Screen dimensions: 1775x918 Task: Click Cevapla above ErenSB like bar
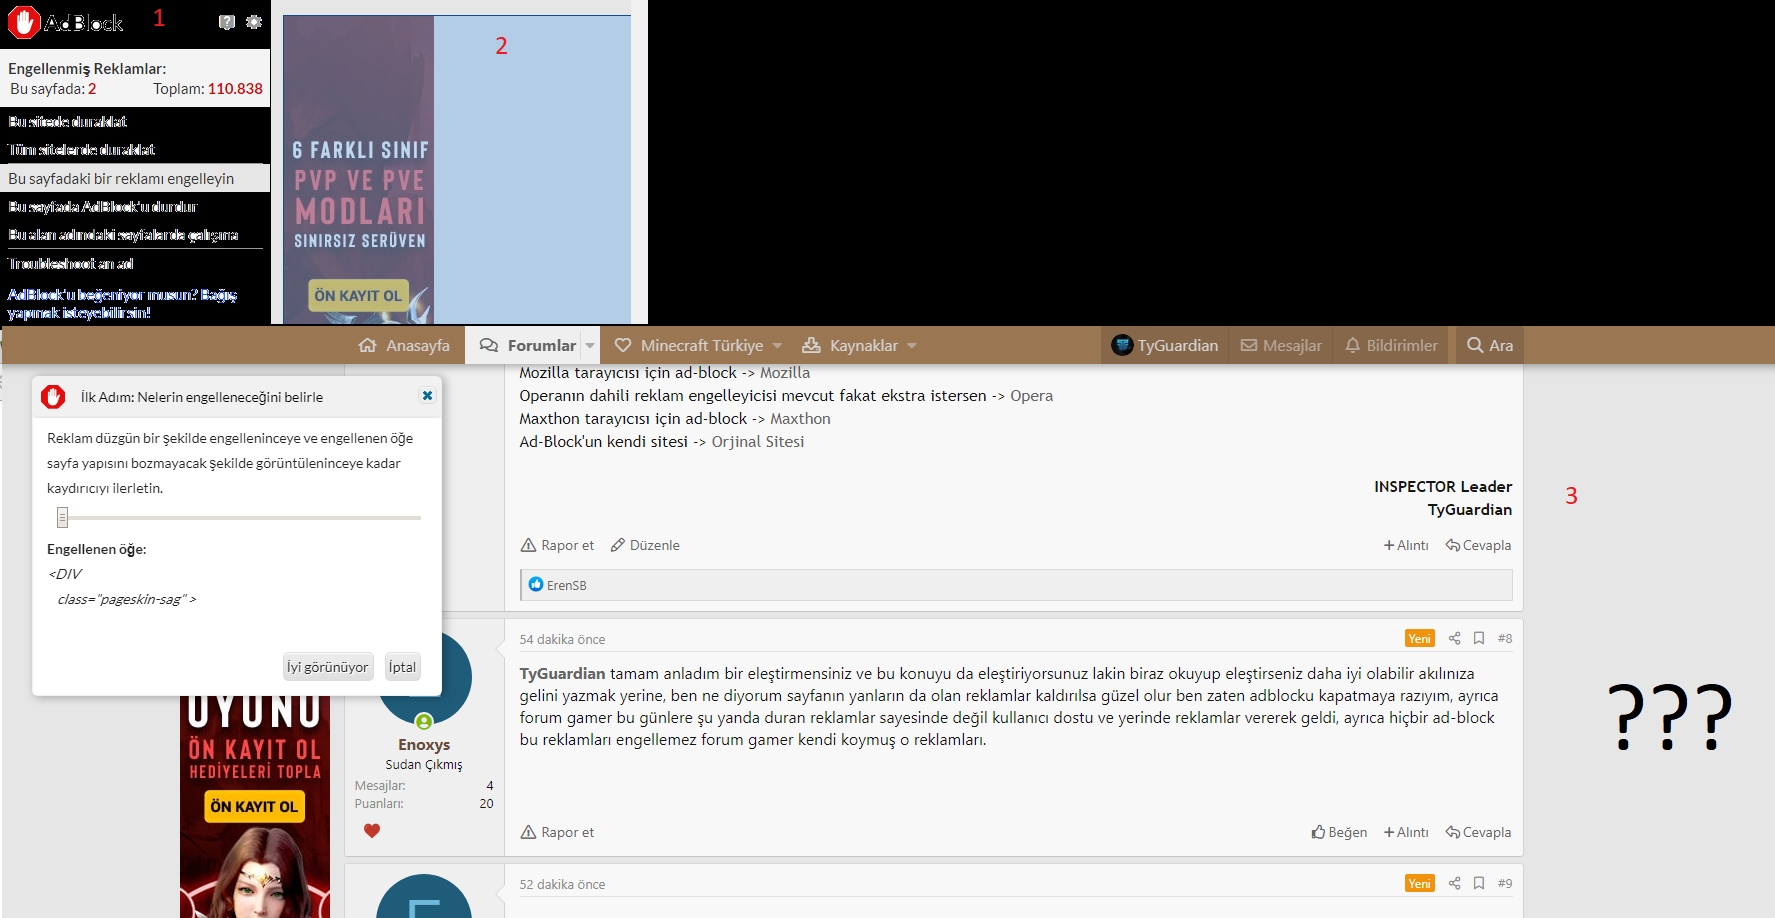[1478, 545]
